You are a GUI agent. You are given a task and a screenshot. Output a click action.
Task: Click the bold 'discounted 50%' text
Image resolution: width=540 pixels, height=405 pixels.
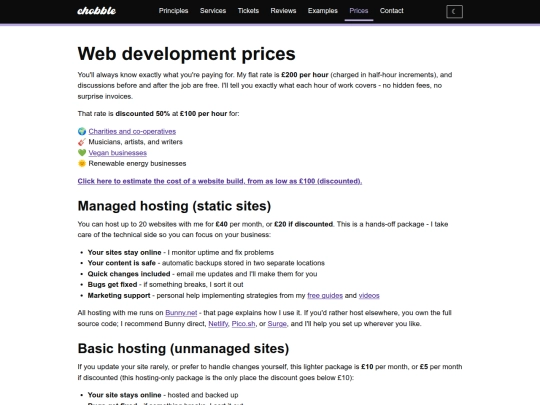(143, 114)
